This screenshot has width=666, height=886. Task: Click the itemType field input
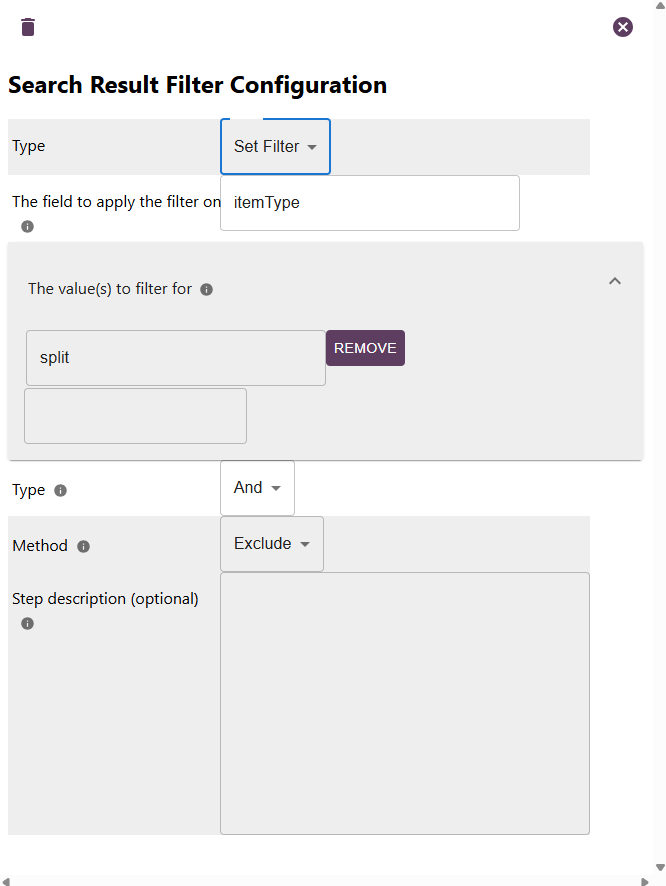(370, 203)
